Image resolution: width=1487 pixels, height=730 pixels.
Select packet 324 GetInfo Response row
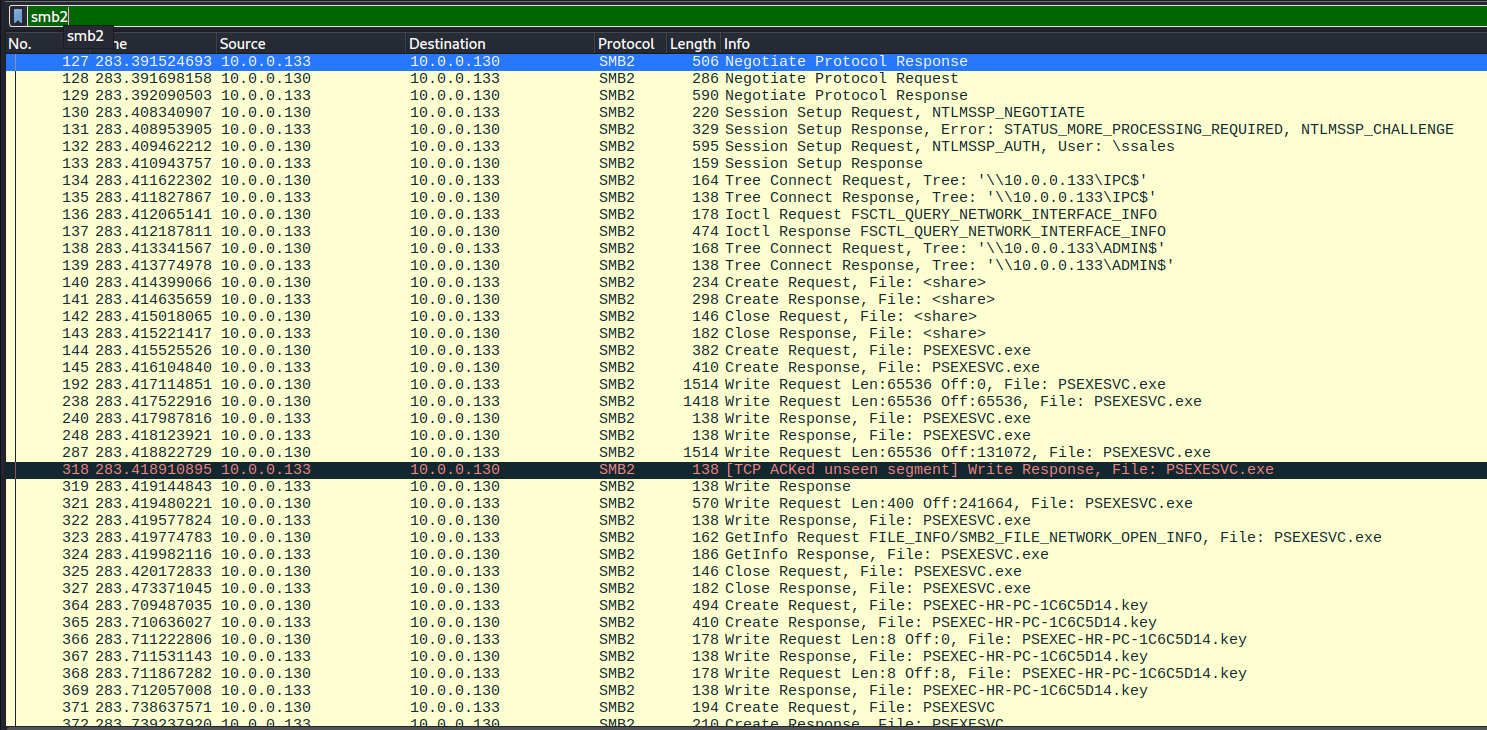745,554
